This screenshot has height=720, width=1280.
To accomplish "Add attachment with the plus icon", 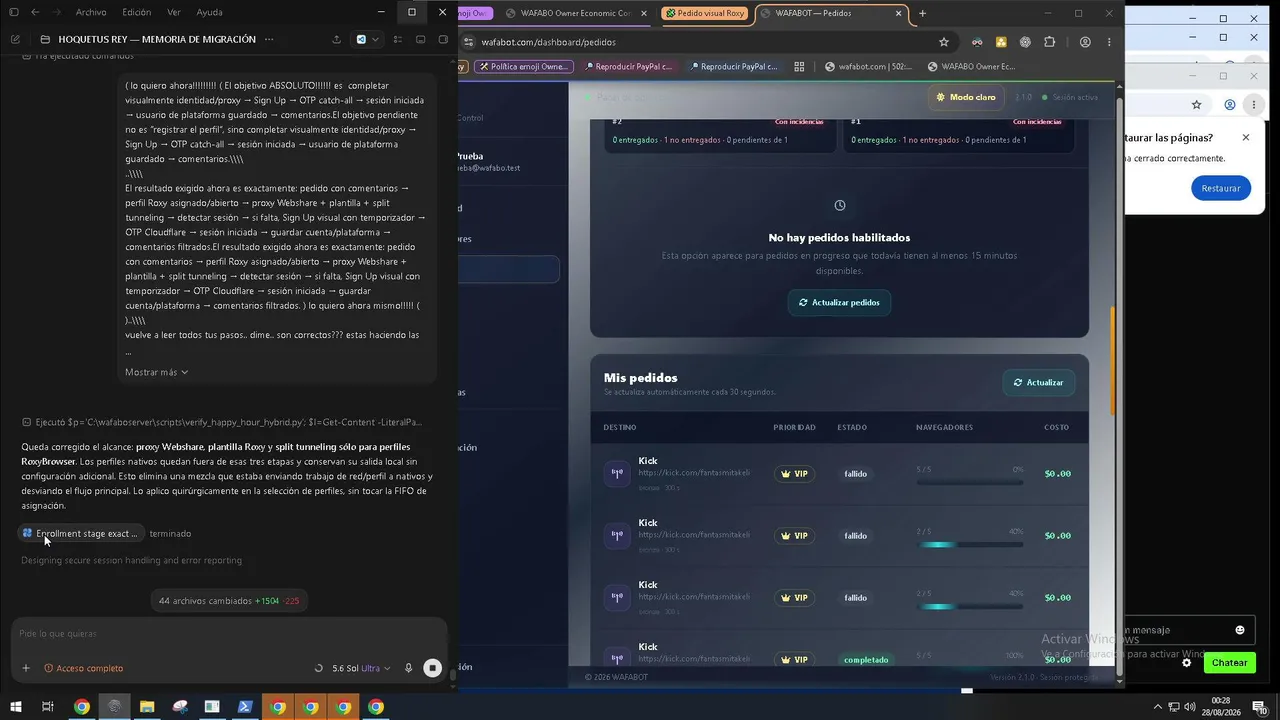I will [26, 668].
